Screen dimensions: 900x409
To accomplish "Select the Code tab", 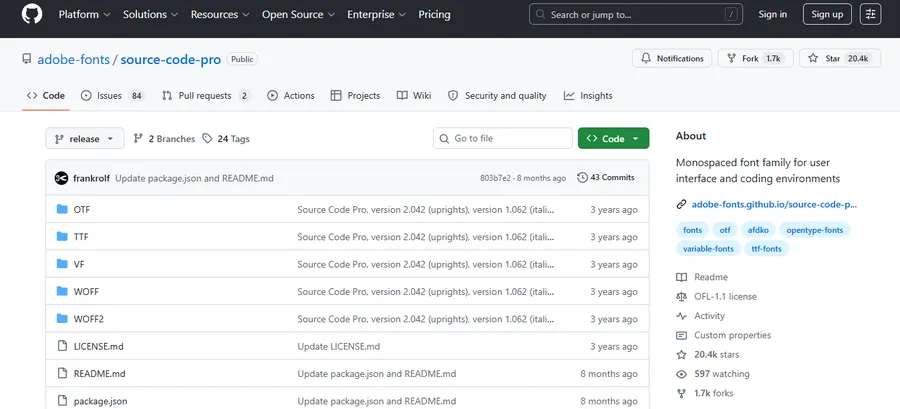I will click(46, 96).
